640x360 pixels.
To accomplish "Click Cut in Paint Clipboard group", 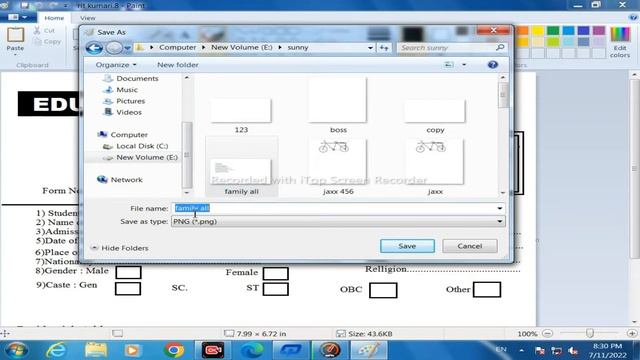I will [44, 31].
